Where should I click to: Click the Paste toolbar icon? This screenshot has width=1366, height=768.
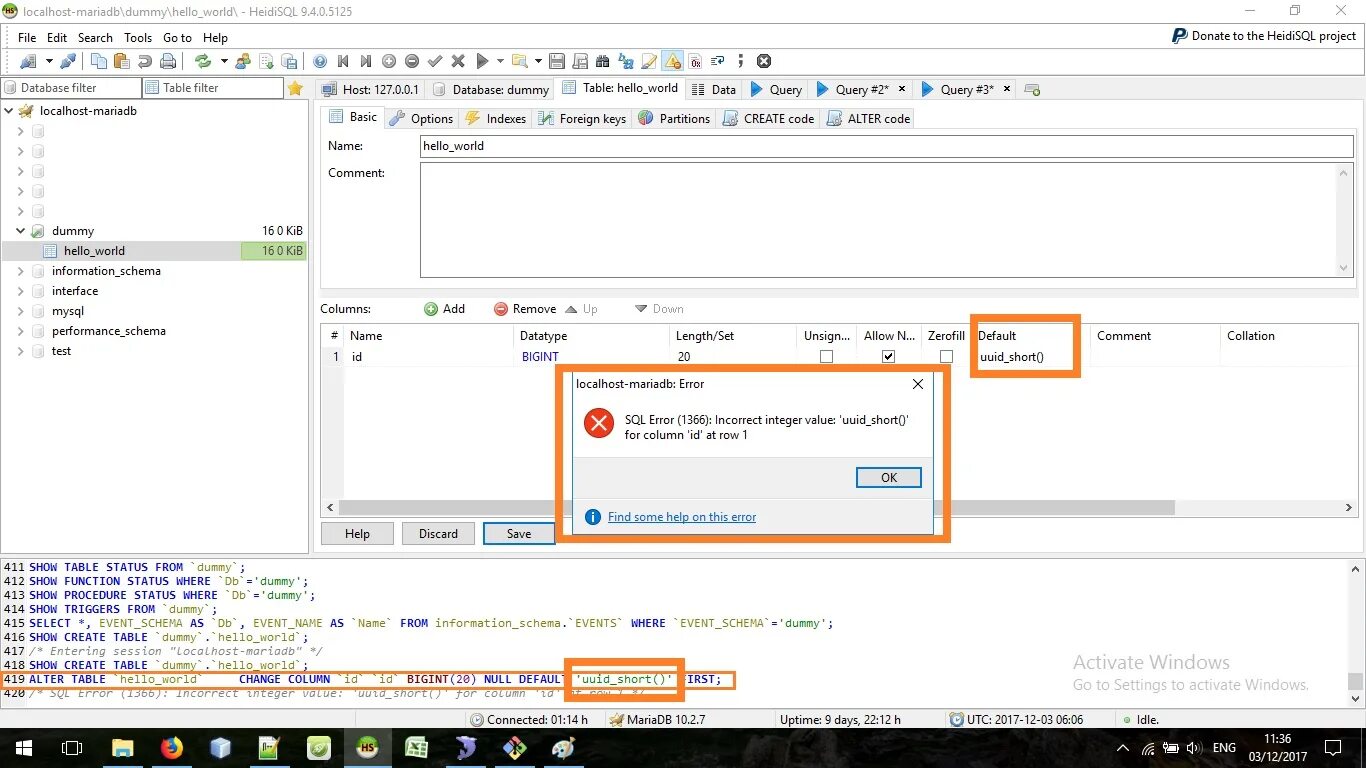[x=122, y=61]
